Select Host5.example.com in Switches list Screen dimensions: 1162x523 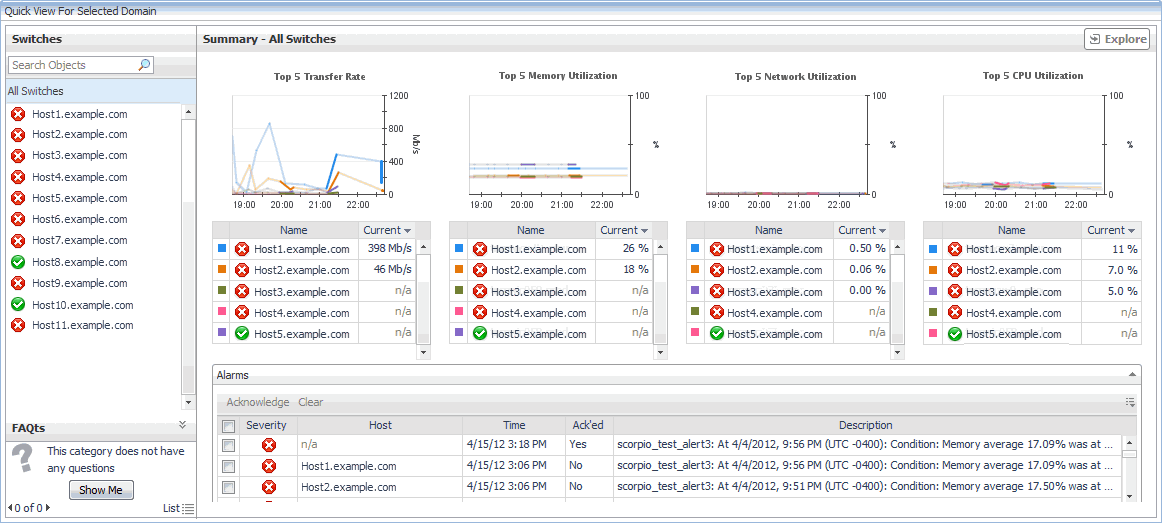click(x=79, y=198)
